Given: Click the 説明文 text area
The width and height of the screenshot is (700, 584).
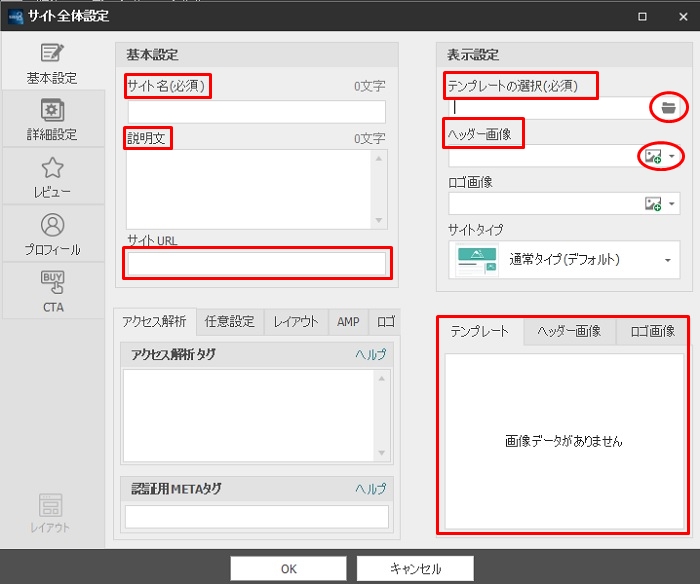Looking at the screenshot, I should pyautogui.click(x=249, y=189).
